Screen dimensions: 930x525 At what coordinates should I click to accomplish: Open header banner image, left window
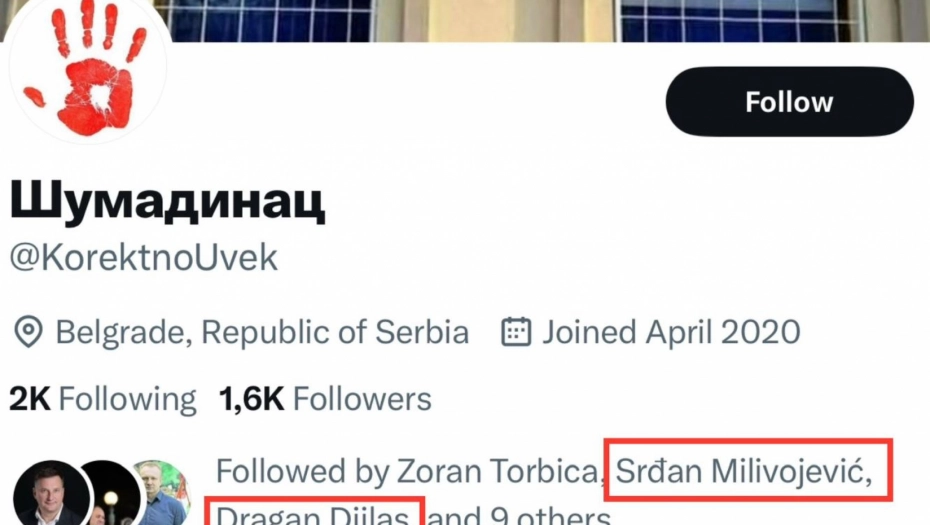[270, 19]
